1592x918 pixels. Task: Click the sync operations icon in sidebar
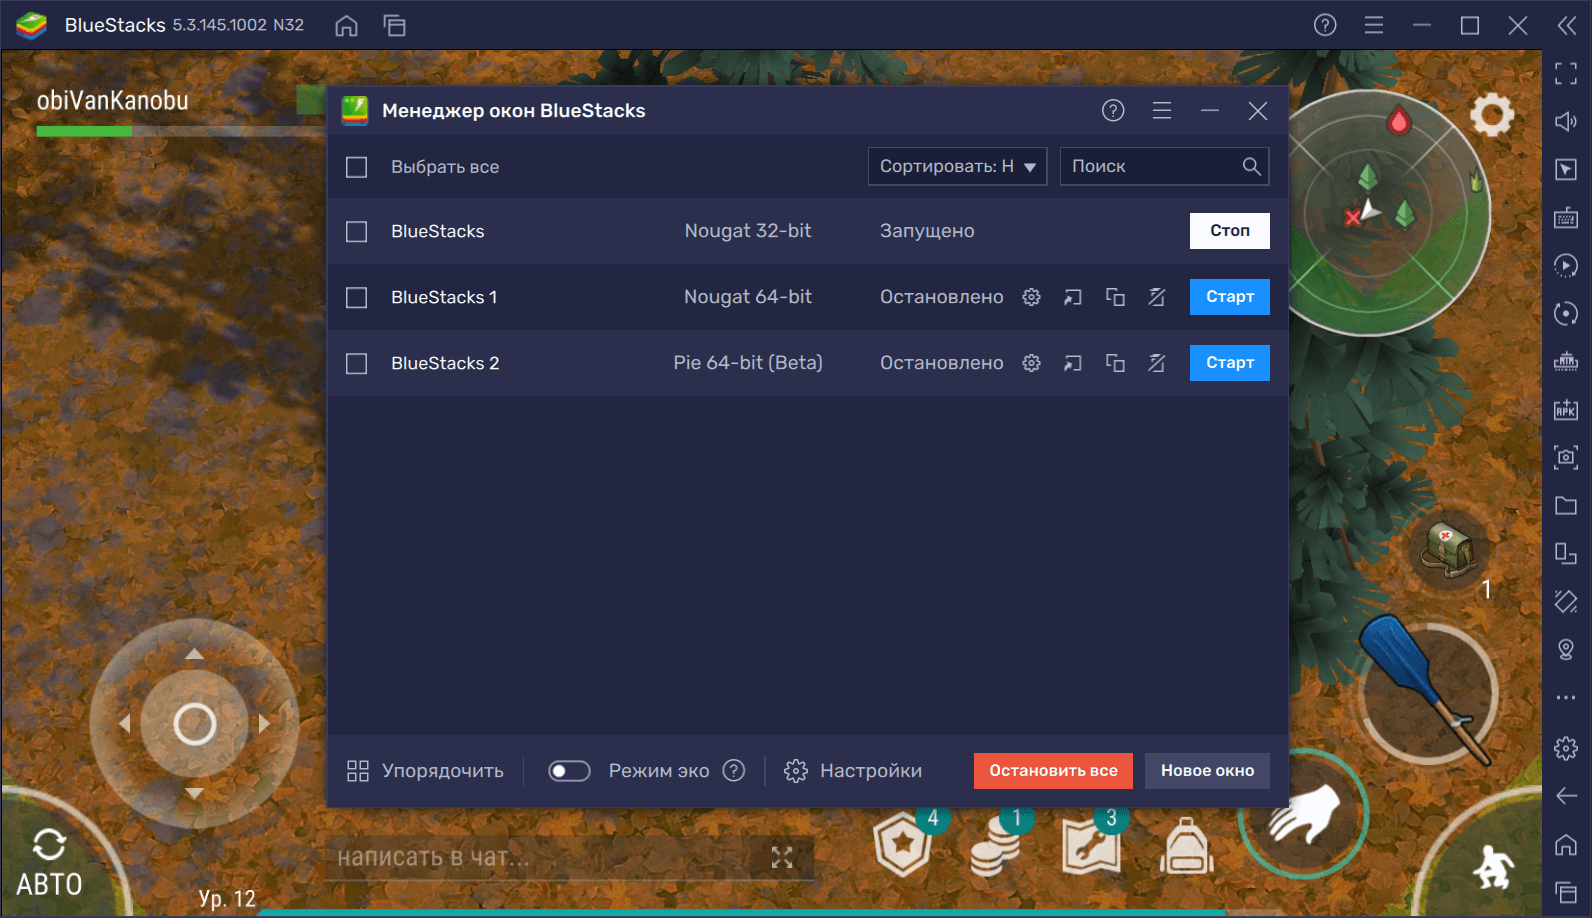click(x=1566, y=313)
